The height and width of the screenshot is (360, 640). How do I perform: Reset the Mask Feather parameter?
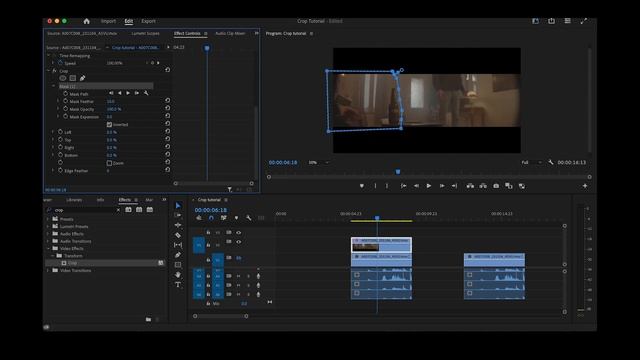pos(167,100)
